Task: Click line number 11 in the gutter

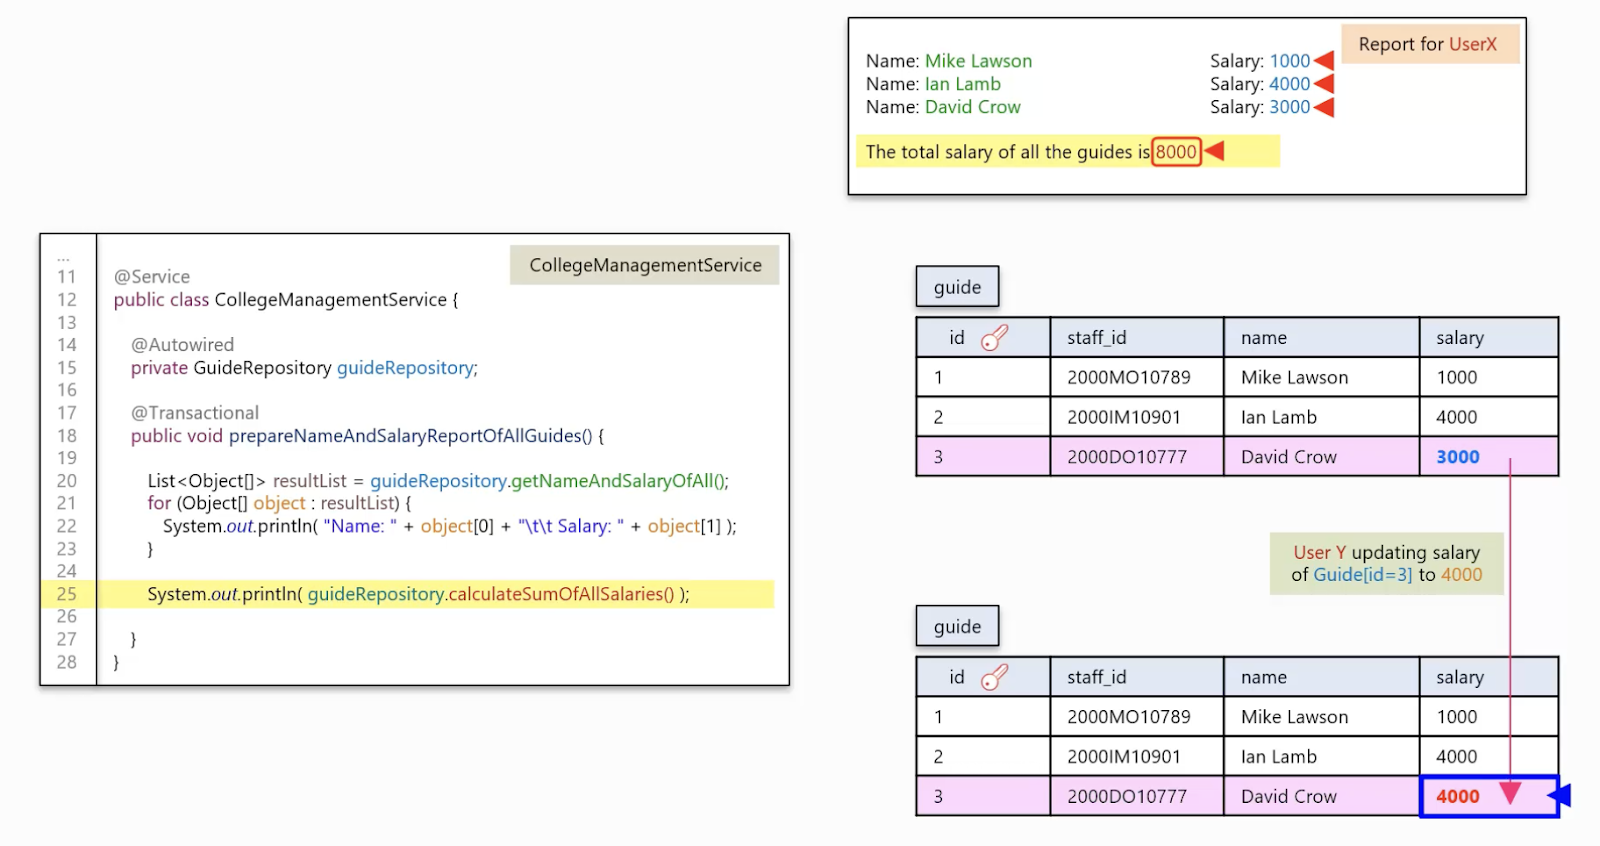Action: (67, 277)
